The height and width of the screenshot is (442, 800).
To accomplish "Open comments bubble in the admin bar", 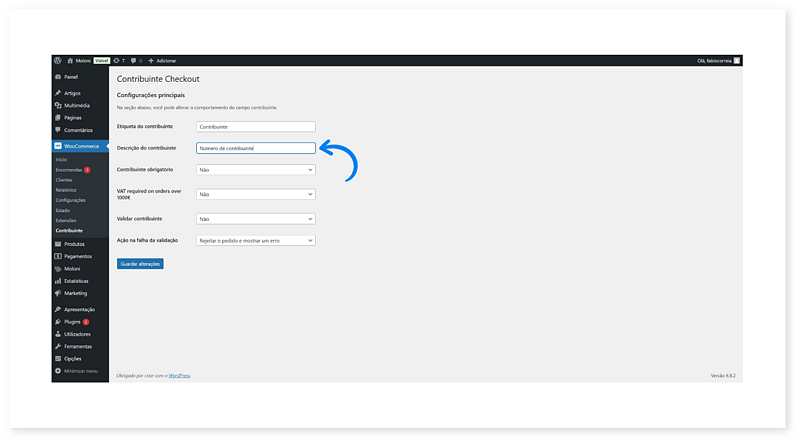I will coord(135,60).
